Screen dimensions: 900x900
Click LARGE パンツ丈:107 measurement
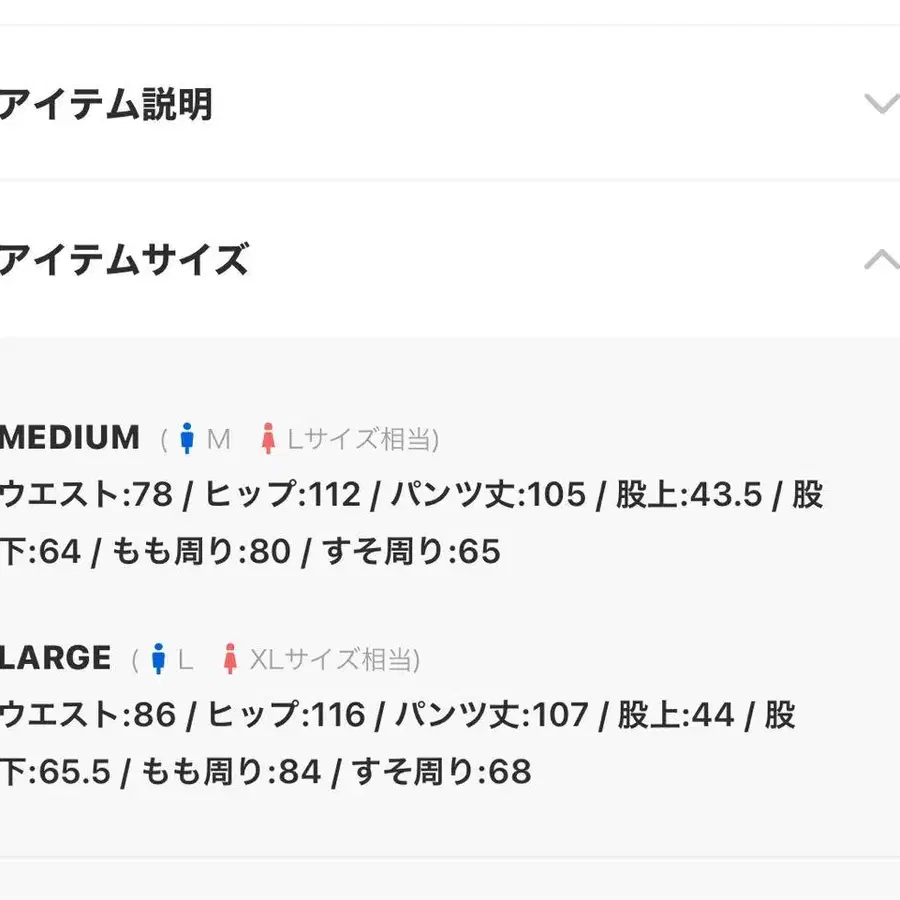point(491,715)
